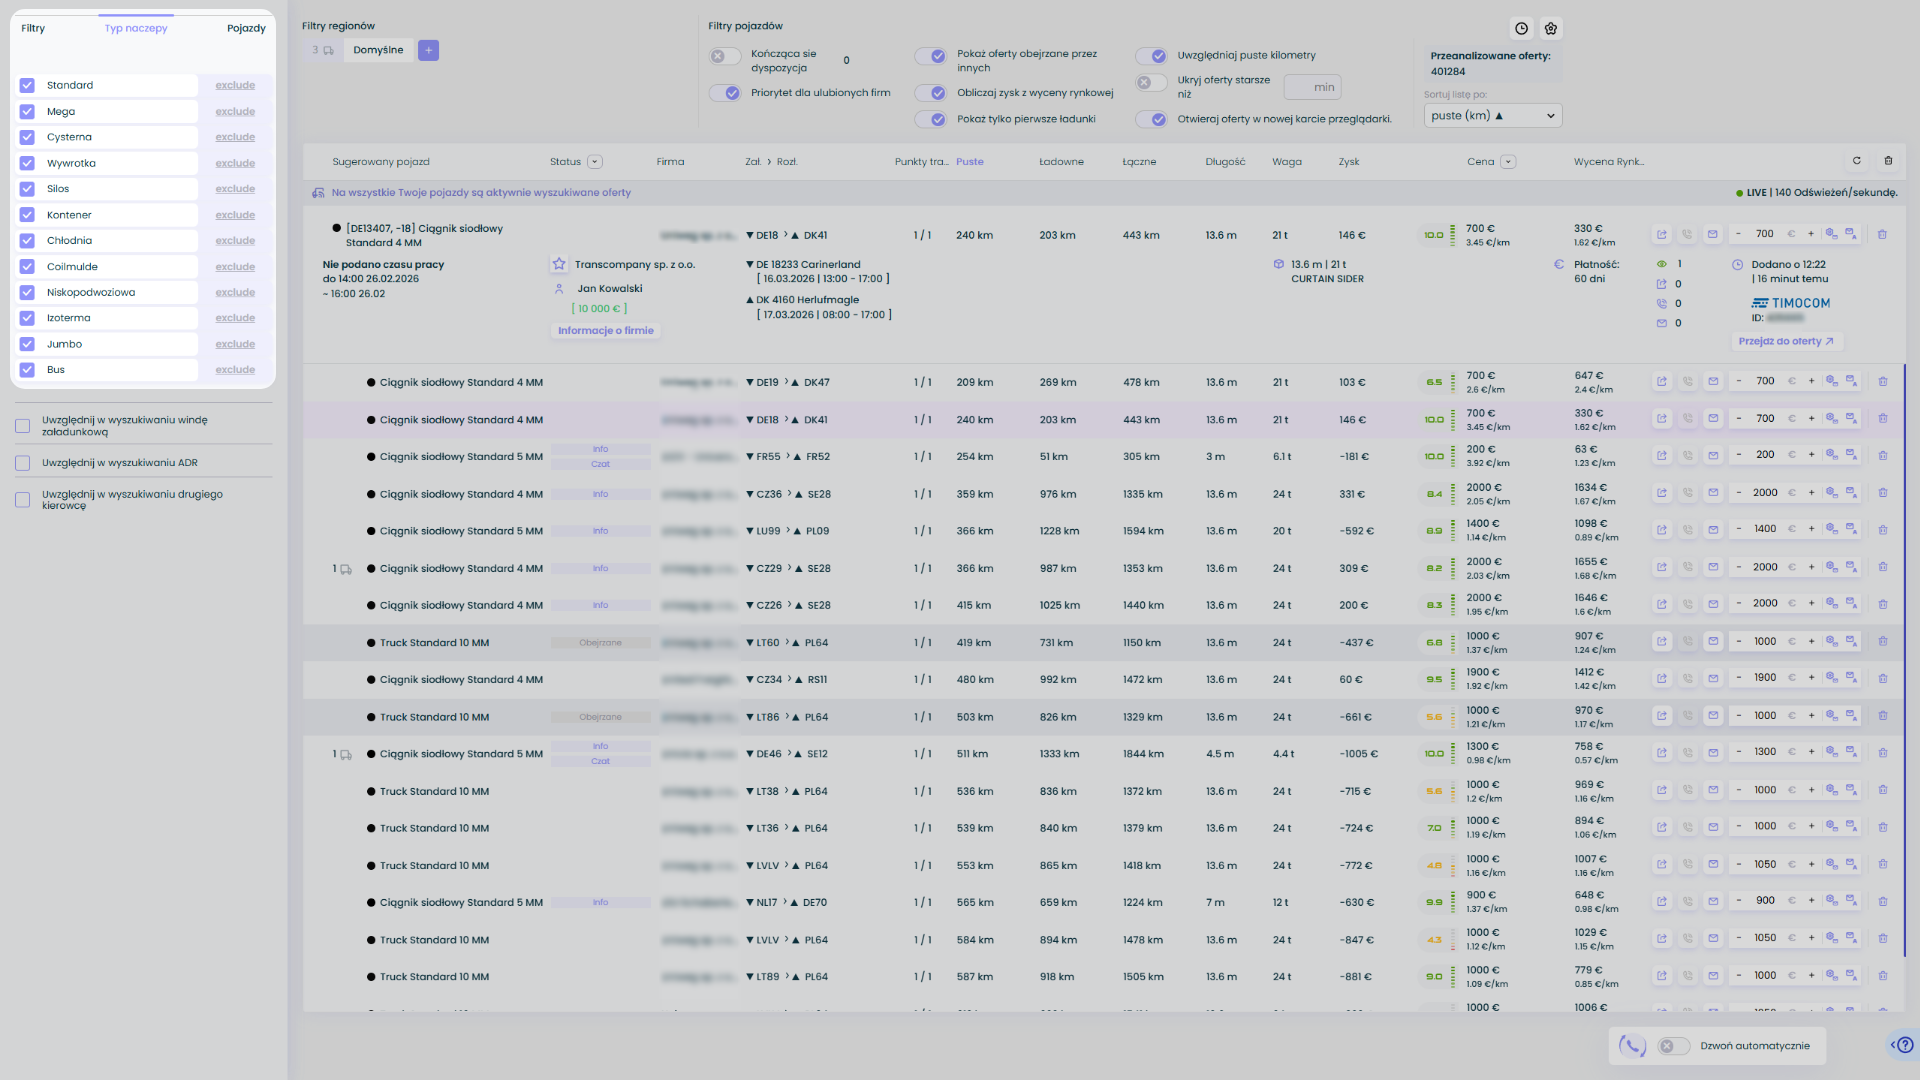This screenshot has width=1920, height=1080.
Task: Click 'Przejdź do oferty' link
Action: (x=1786, y=342)
